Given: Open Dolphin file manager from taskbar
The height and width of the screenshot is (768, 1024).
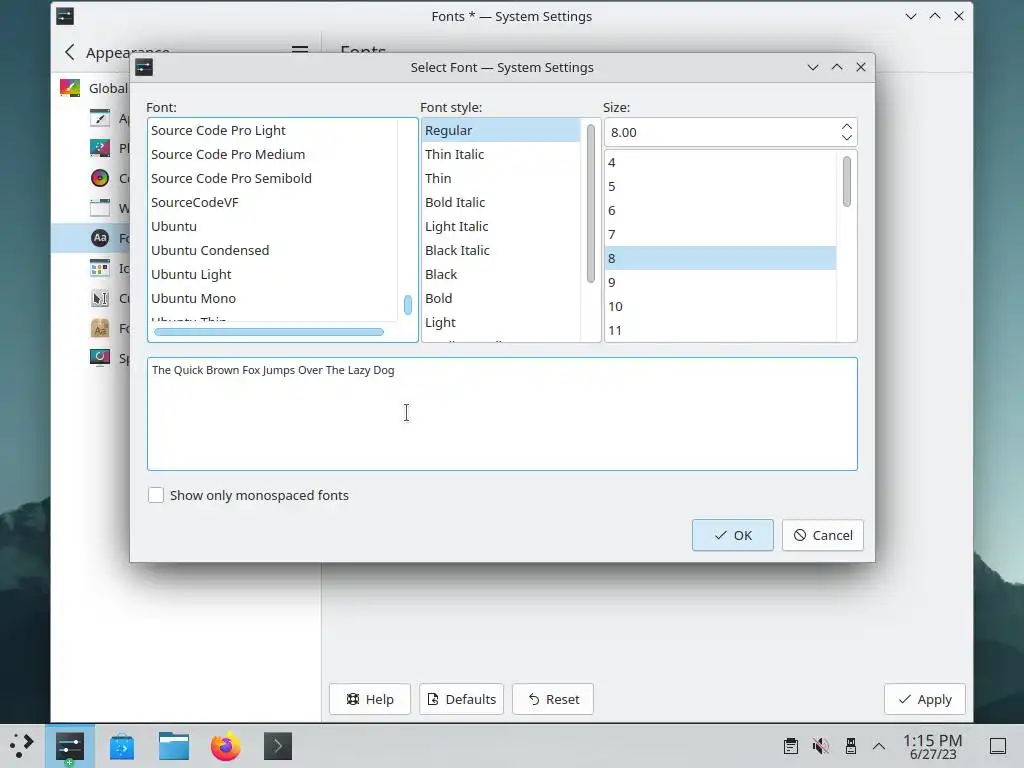Looking at the screenshot, I should tap(174, 746).
